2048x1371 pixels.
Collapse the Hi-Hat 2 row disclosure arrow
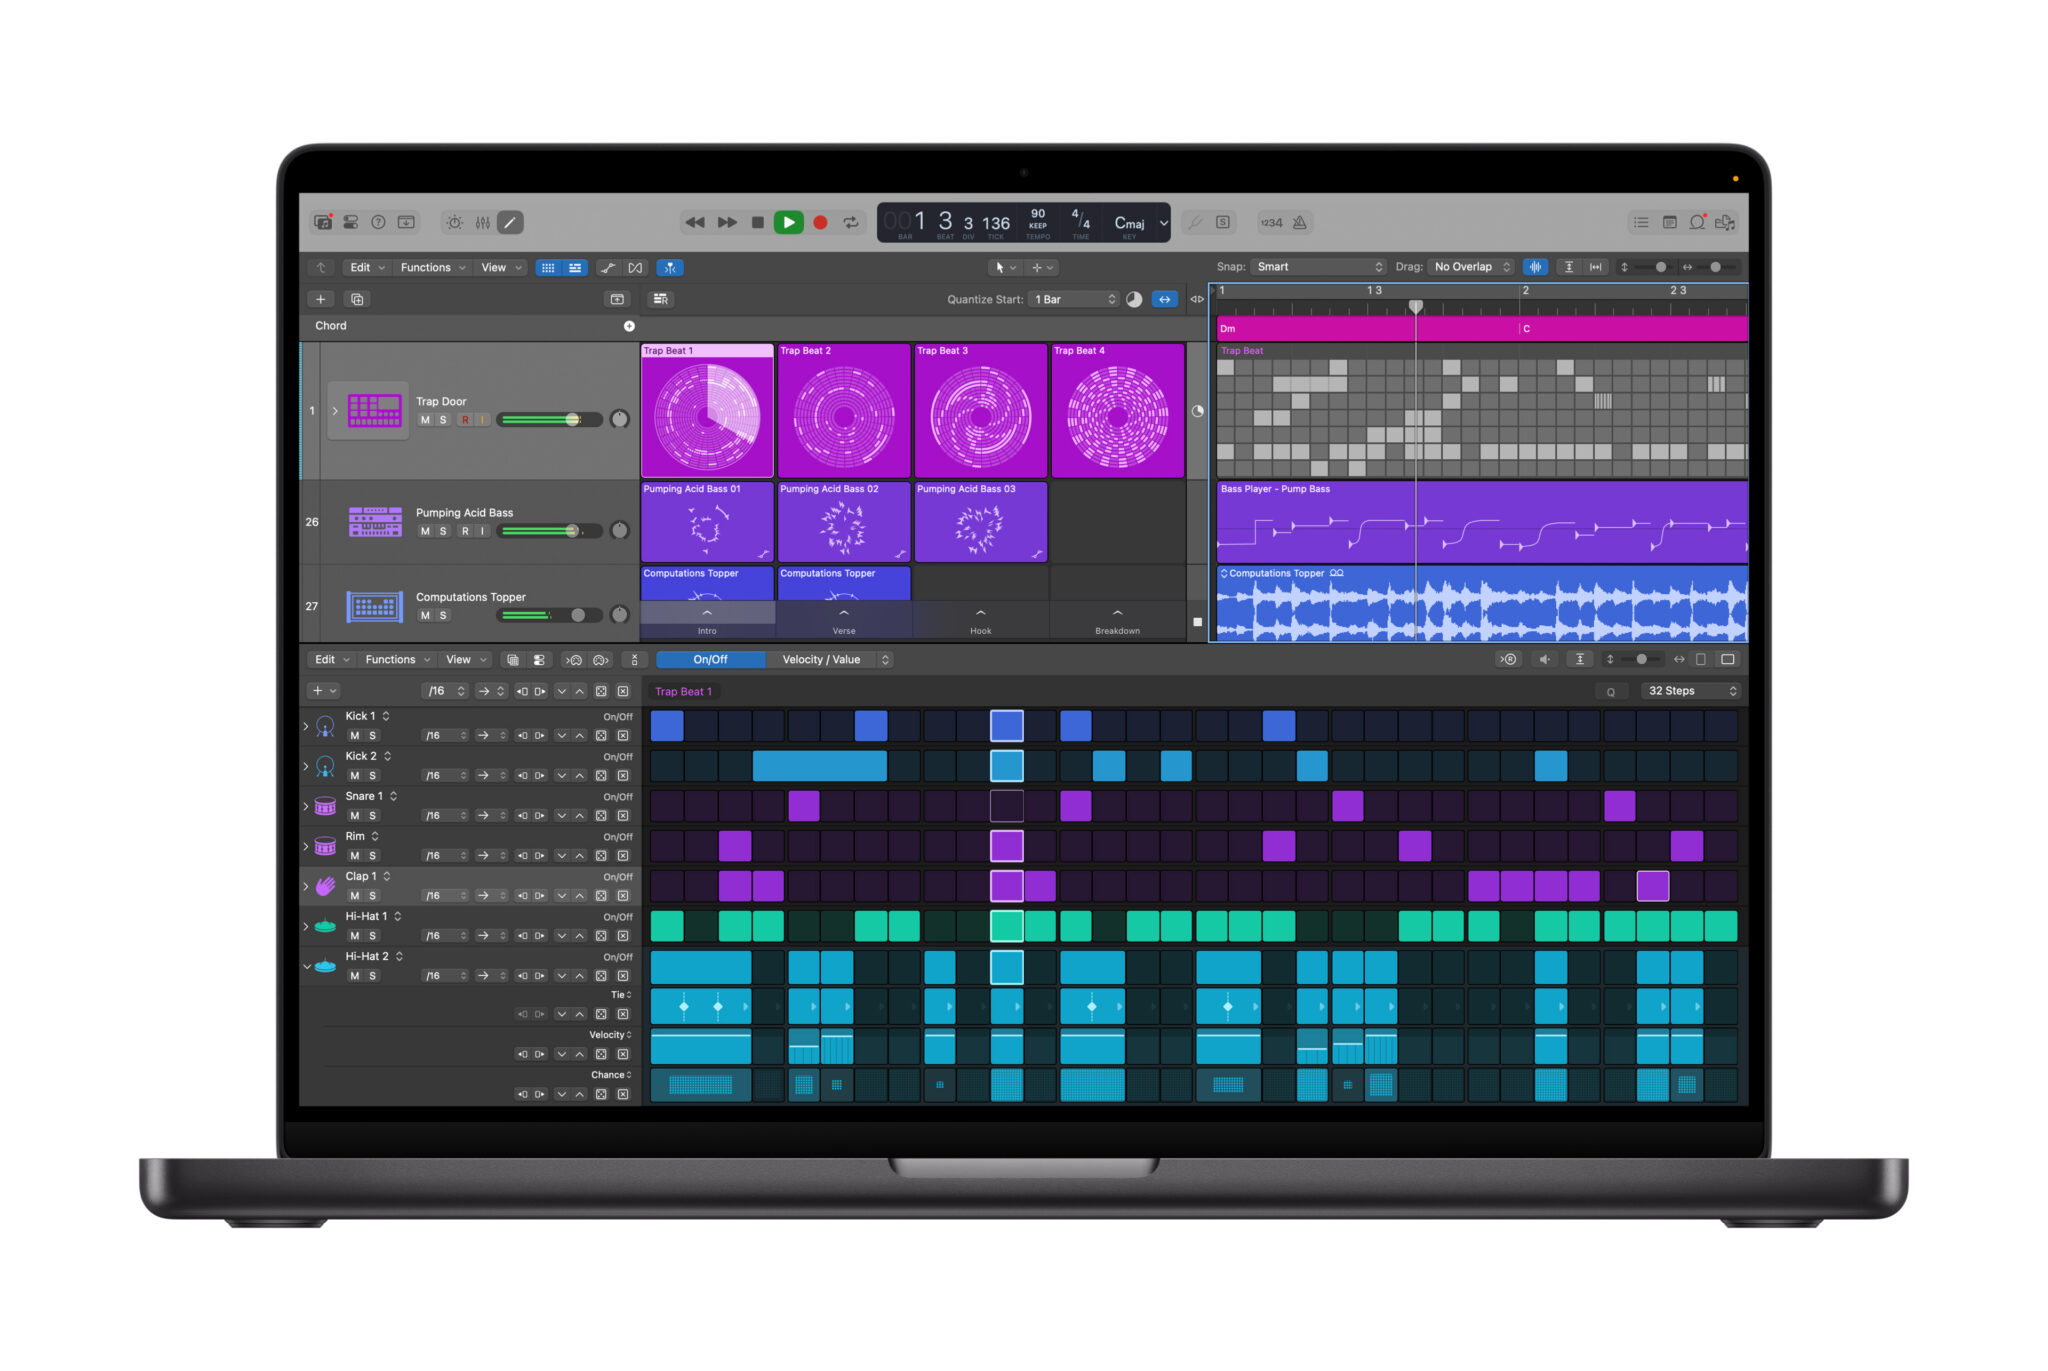[307, 966]
